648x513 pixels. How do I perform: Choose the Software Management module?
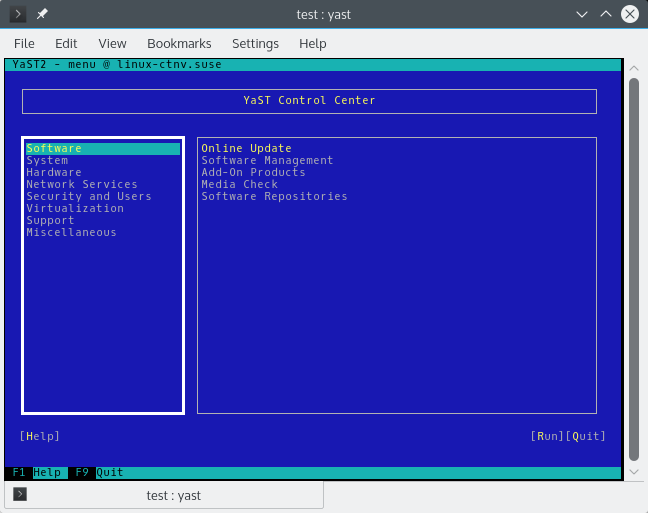pyautogui.click(x=267, y=160)
